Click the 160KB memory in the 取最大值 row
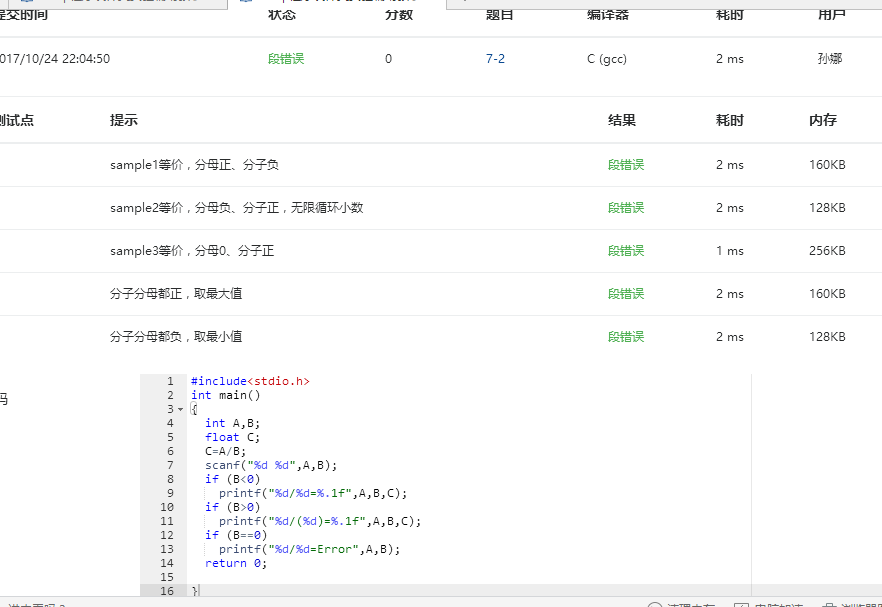882x607 pixels. point(827,294)
